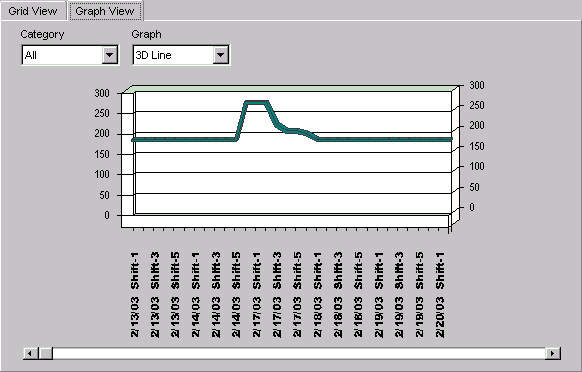This screenshot has width=582, height=372.
Task: Click the empty horizontal scrollbar track
Action: [299, 353]
